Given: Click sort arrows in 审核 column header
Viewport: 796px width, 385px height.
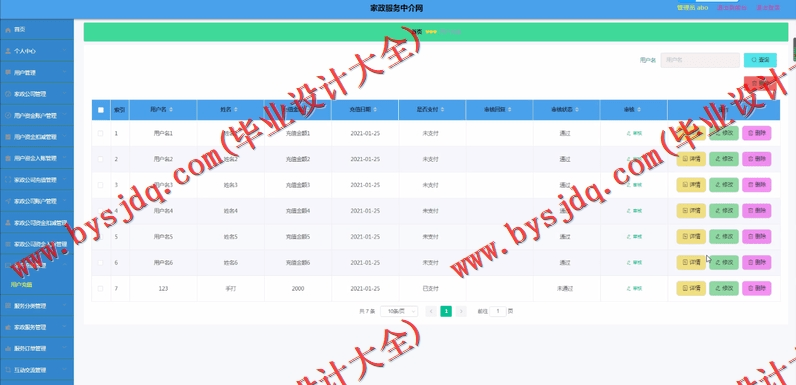Looking at the screenshot, I should coord(640,110).
